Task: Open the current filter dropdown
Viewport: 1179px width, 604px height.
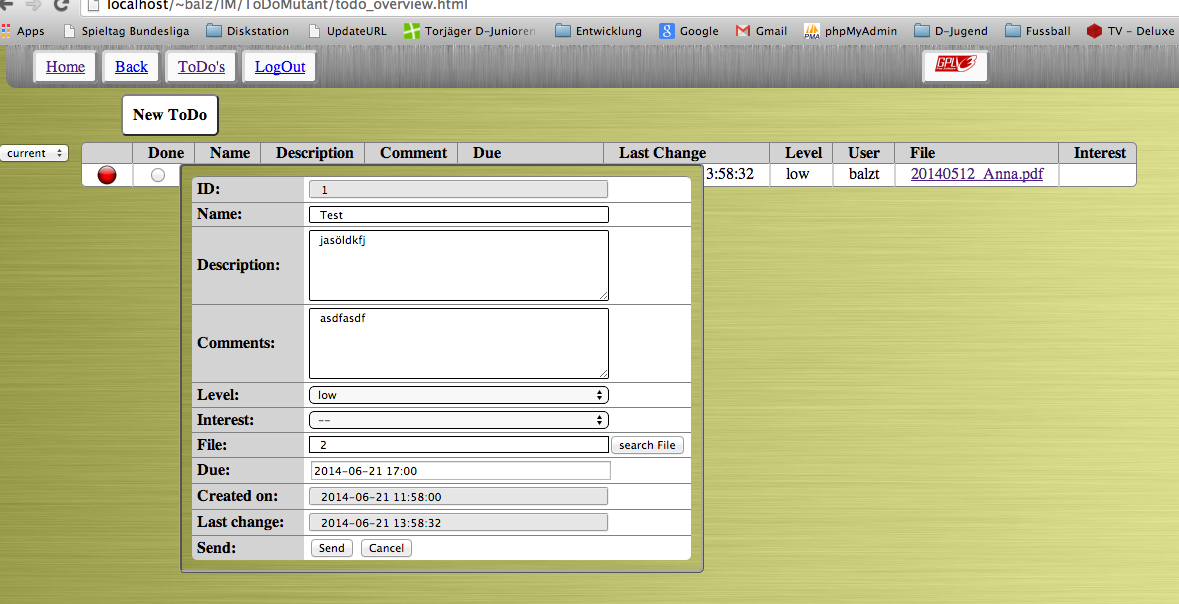Action: 34,152
